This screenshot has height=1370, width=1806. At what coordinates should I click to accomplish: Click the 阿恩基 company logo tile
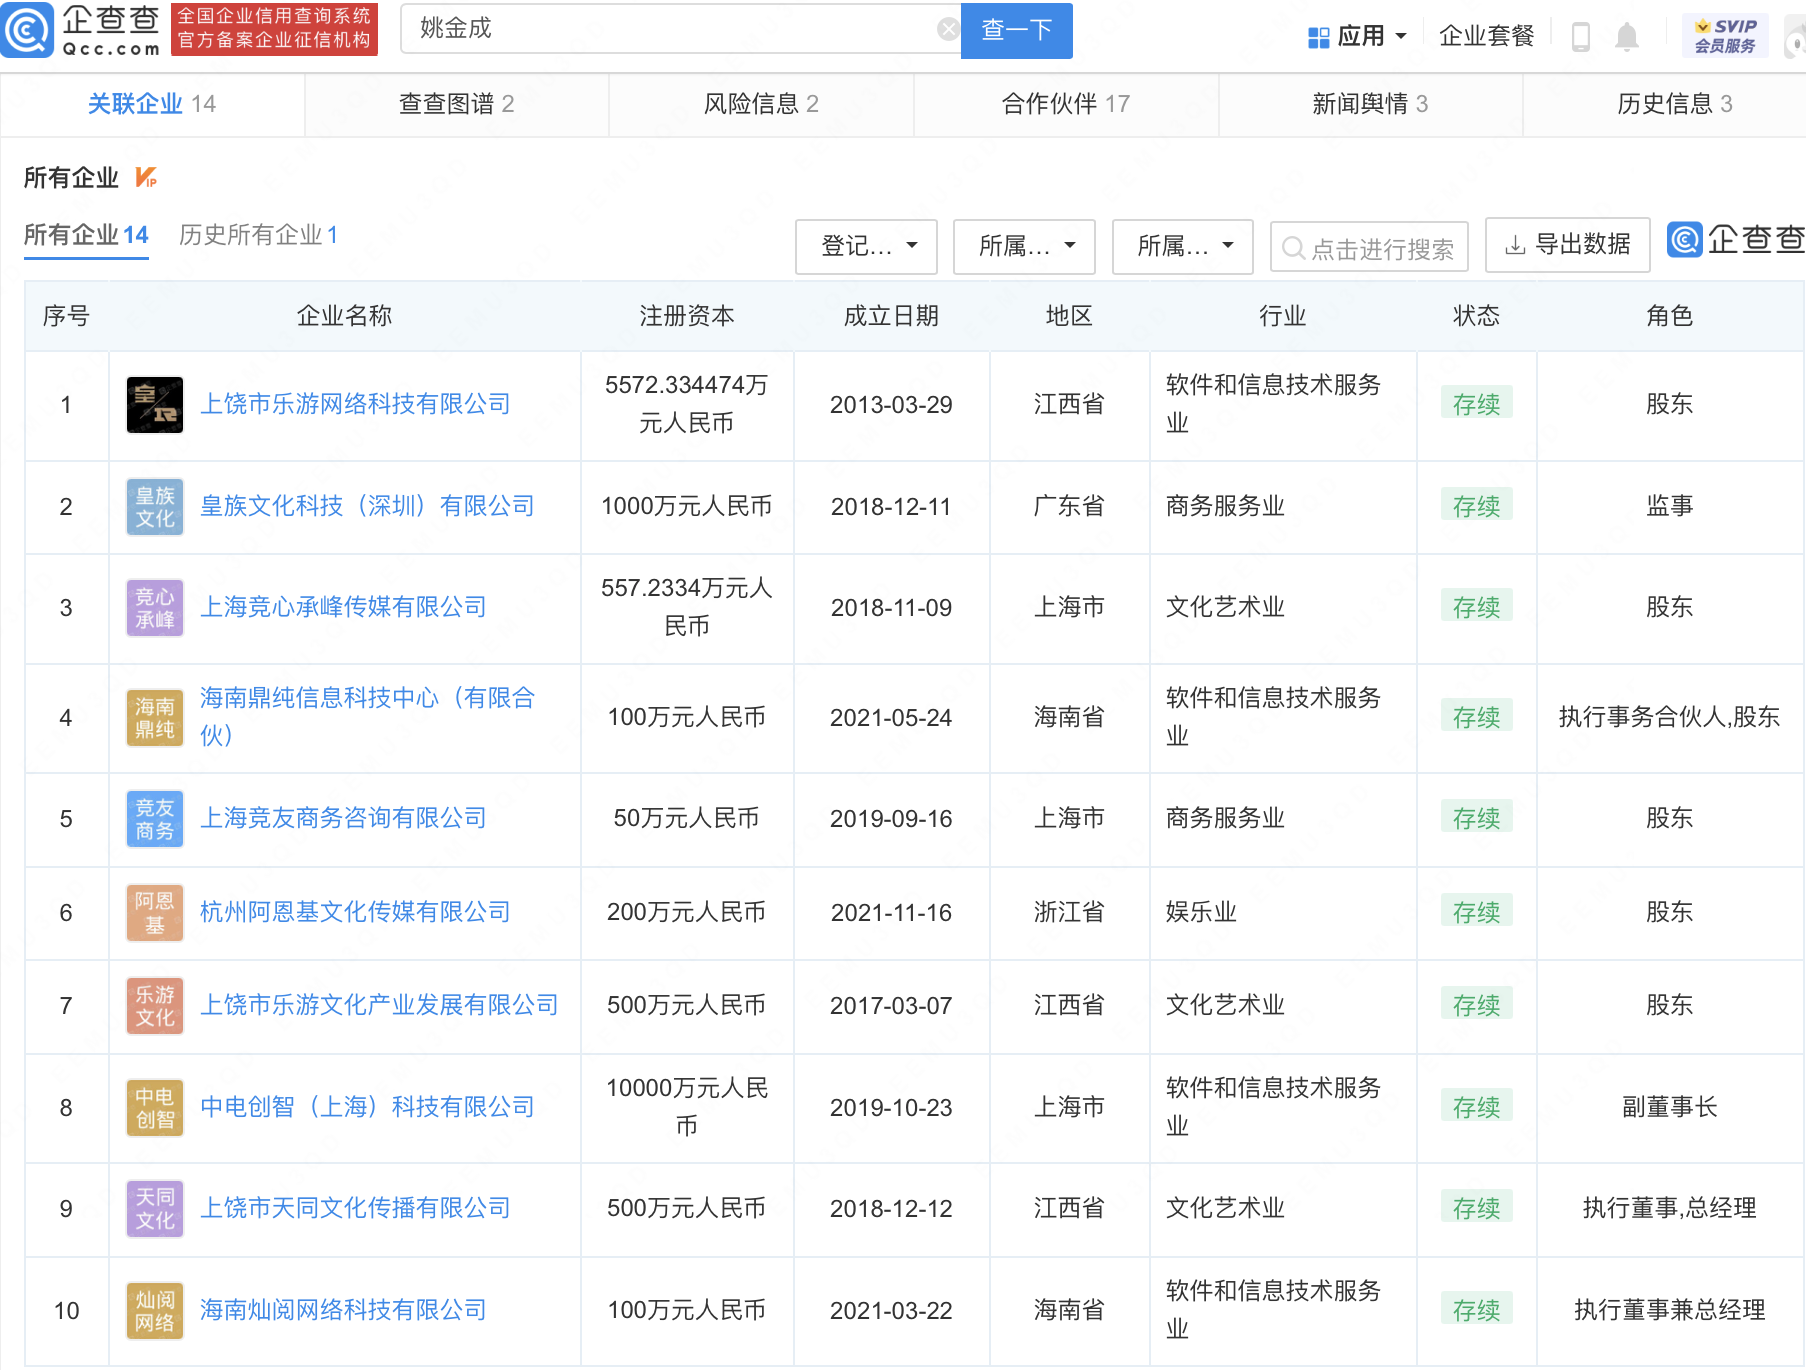(x=155, y=913)
